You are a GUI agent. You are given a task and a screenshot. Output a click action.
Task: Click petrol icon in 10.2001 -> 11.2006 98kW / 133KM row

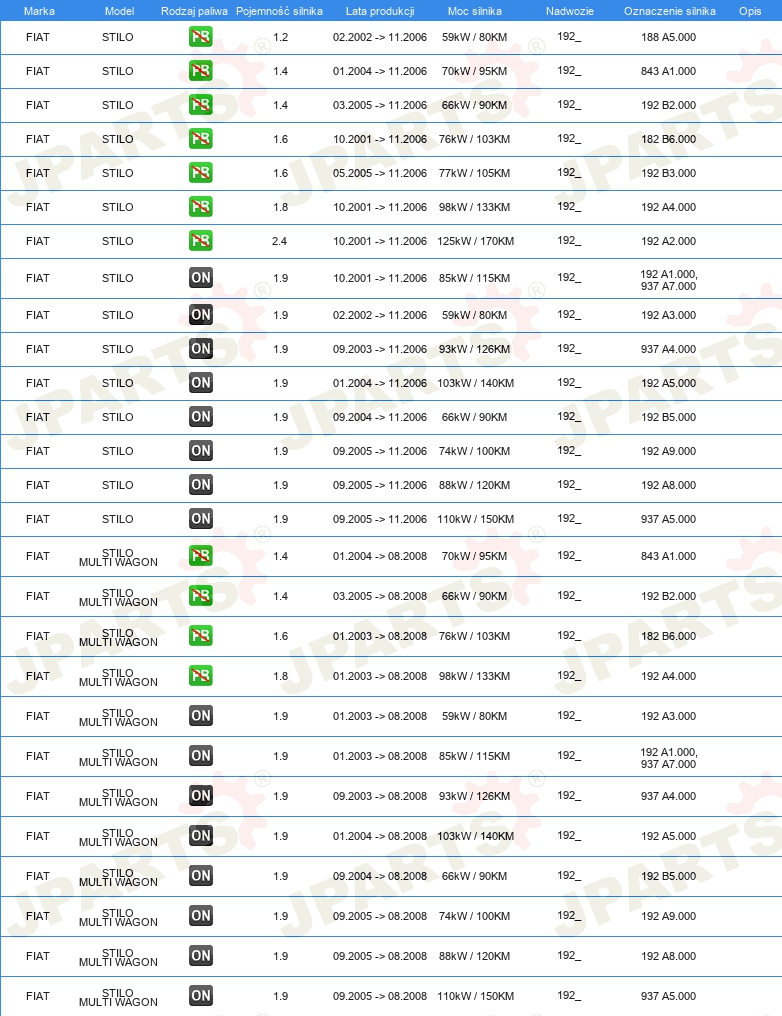point(201,207)
